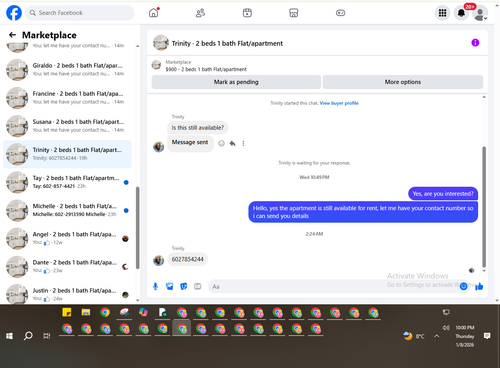
Task: Open the Marketplace storefront icon
Action: (294, 13)
